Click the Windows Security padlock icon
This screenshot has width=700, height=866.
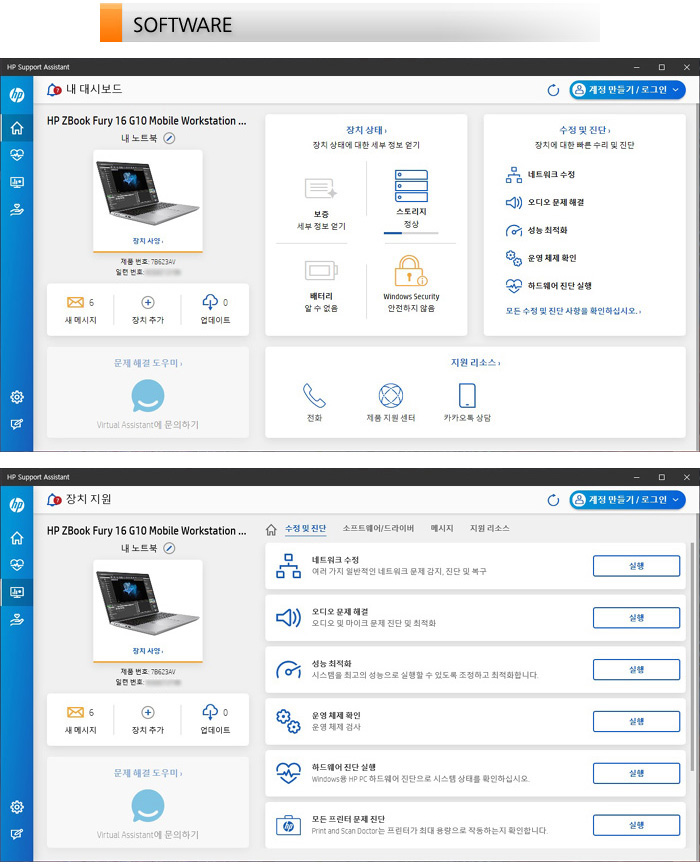(x=411, y=272)
